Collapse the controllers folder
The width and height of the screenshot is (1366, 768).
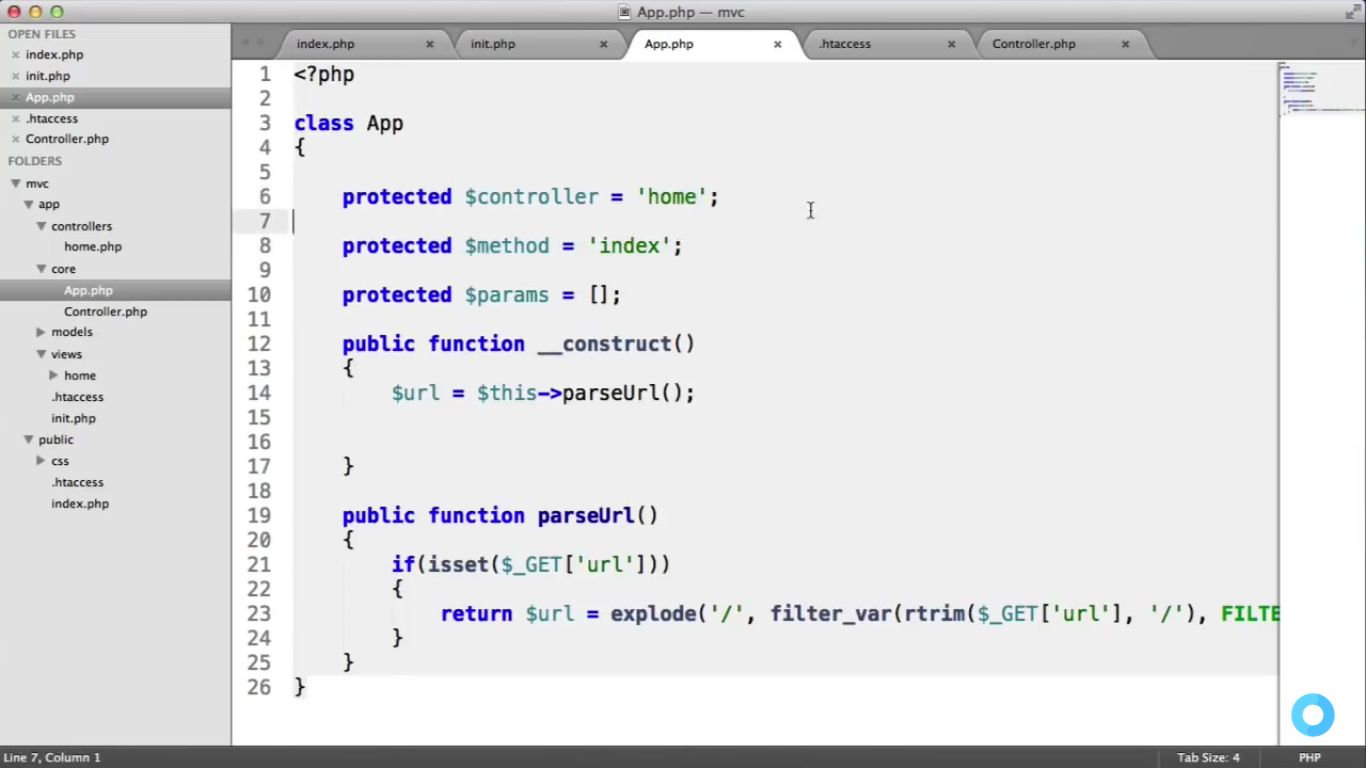[42, 227]
